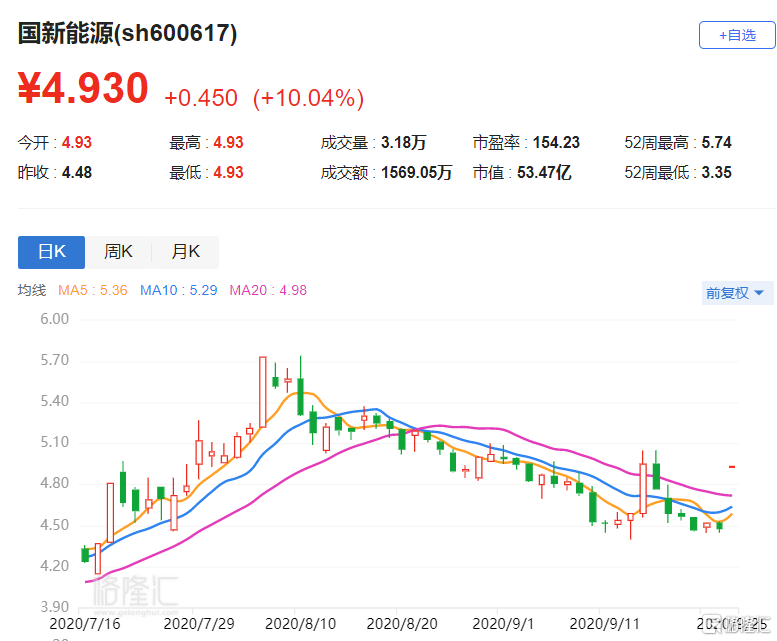
Task: Click the 2020/9/1 date axis label
Action: (503, 624)
